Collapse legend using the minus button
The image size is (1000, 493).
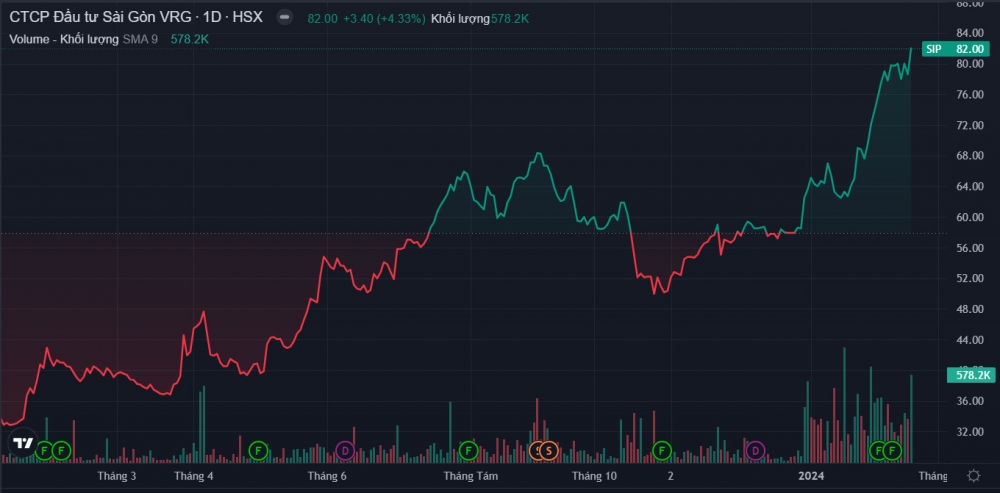coord(285,19)
